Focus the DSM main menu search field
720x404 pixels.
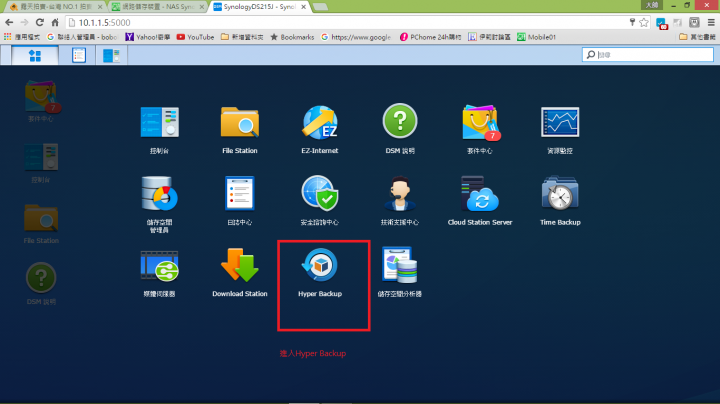pyautogui.click(x=647, y=55)
